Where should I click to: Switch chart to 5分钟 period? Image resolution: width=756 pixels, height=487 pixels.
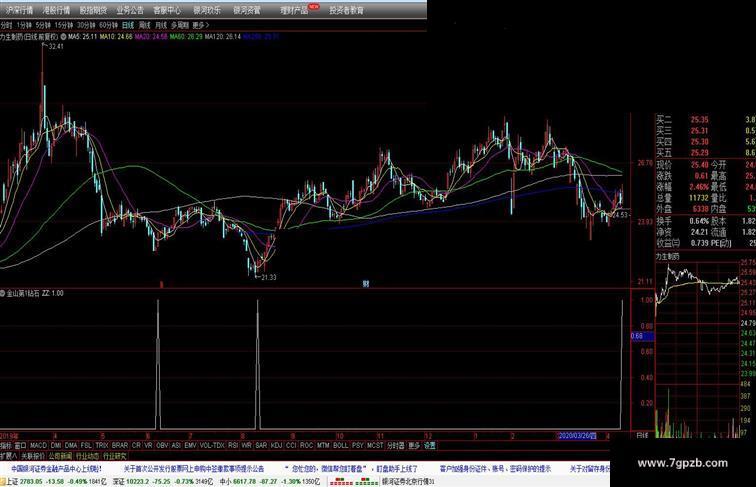(43, 25)
